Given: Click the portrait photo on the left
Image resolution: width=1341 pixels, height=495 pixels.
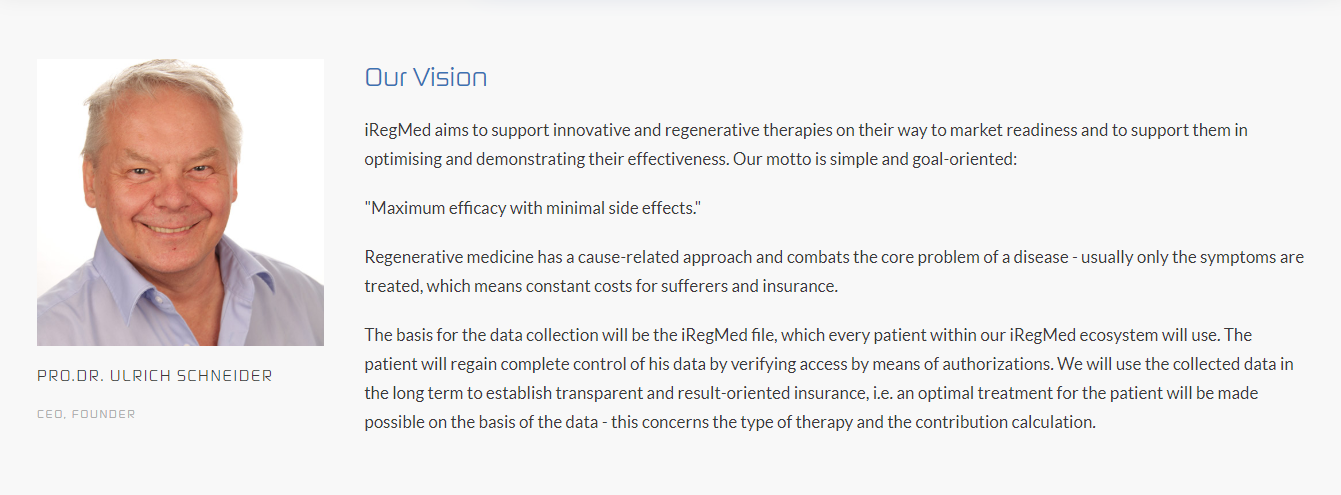Looking at the screenshot, I should click(180, 202).
